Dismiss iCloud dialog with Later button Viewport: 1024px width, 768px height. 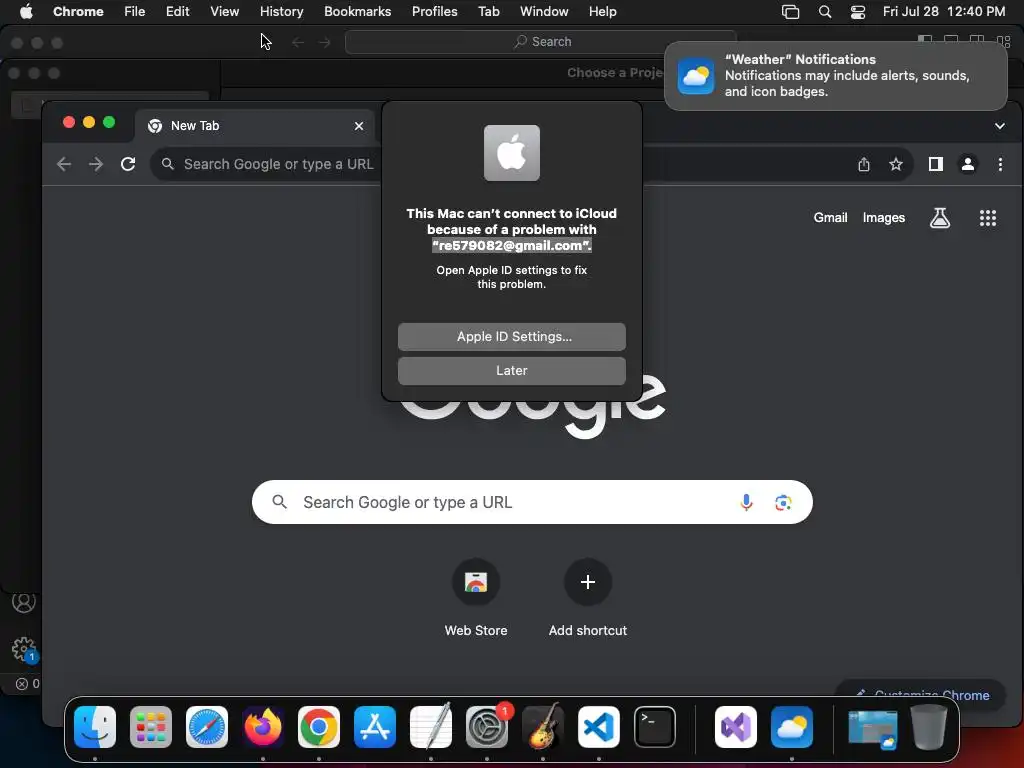(x=511, y=370)
